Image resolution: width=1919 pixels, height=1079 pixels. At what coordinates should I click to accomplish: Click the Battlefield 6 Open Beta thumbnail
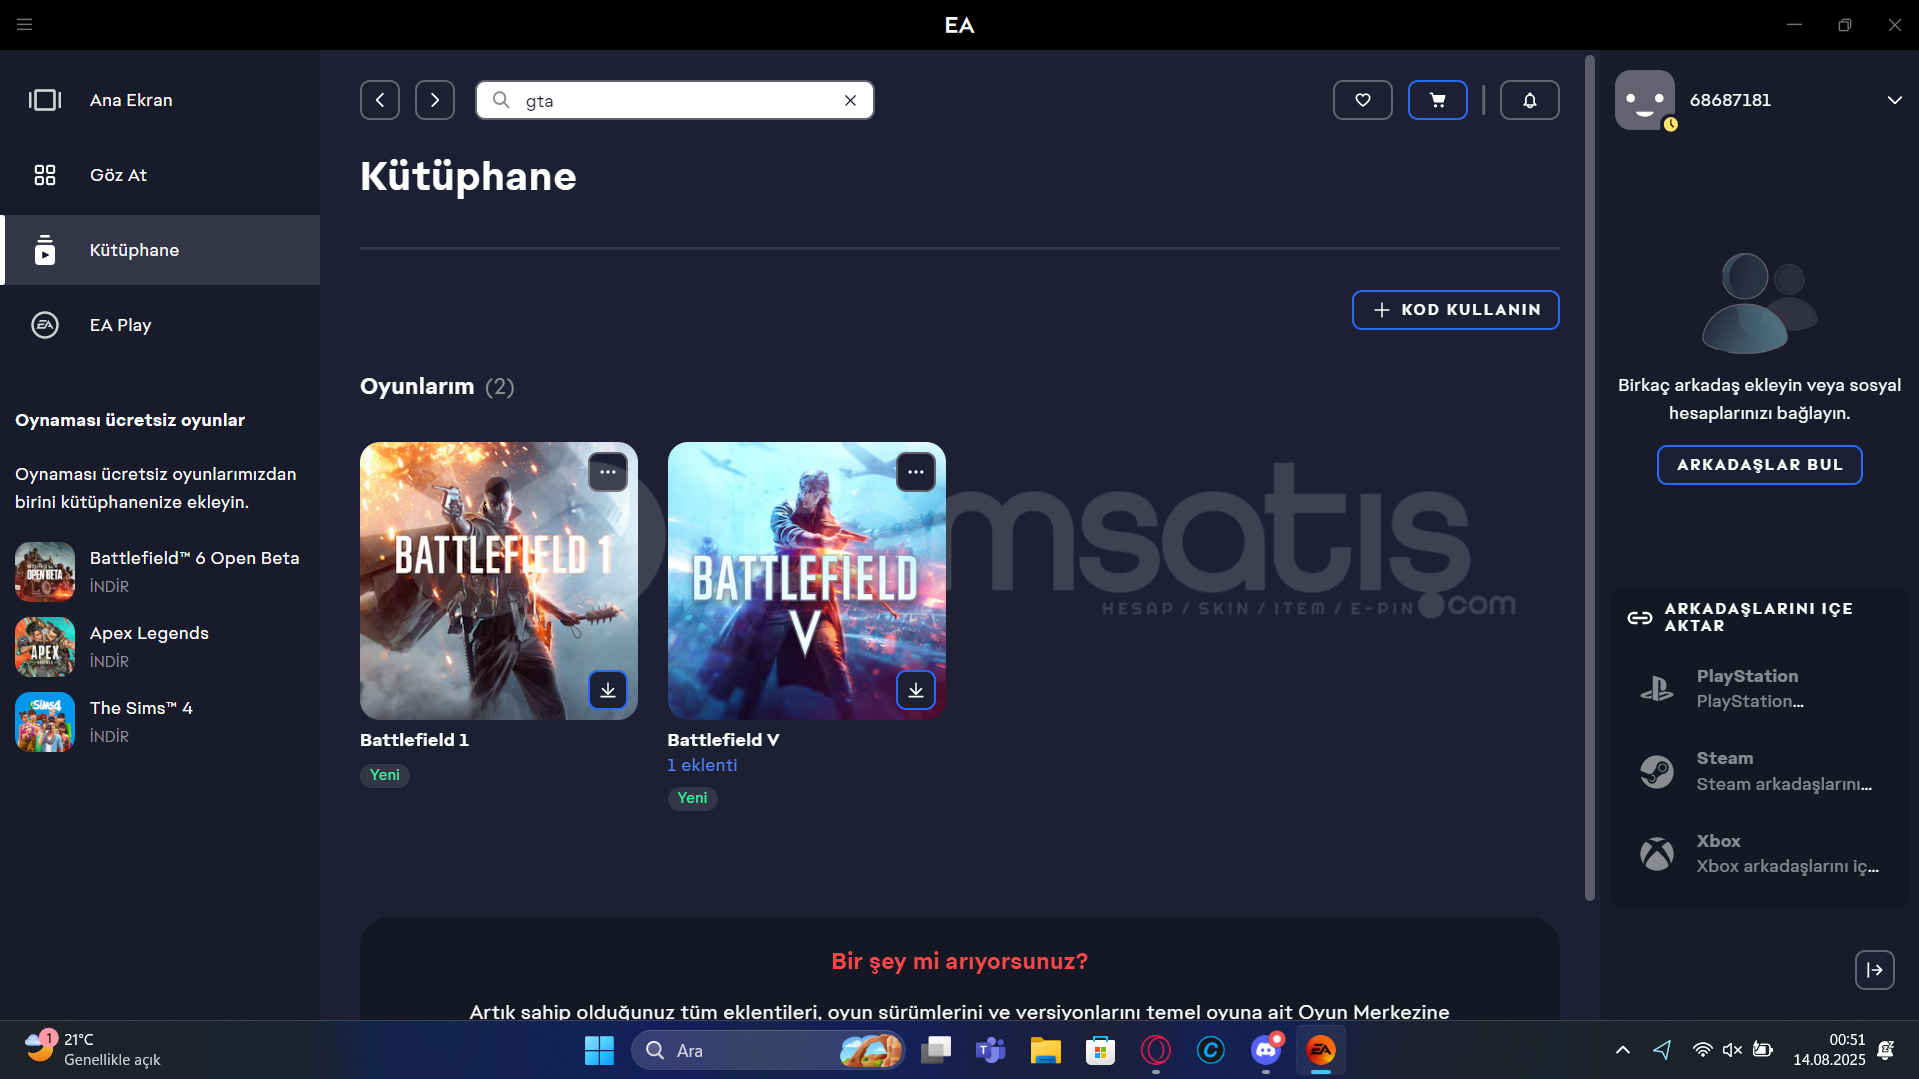click(45, 572)
